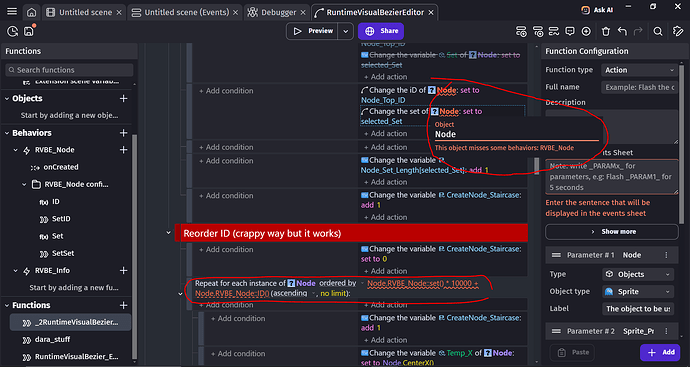Open the hamburger main menu
The width and height of the screenshot is (690, 367).
[x=12, y=12]
